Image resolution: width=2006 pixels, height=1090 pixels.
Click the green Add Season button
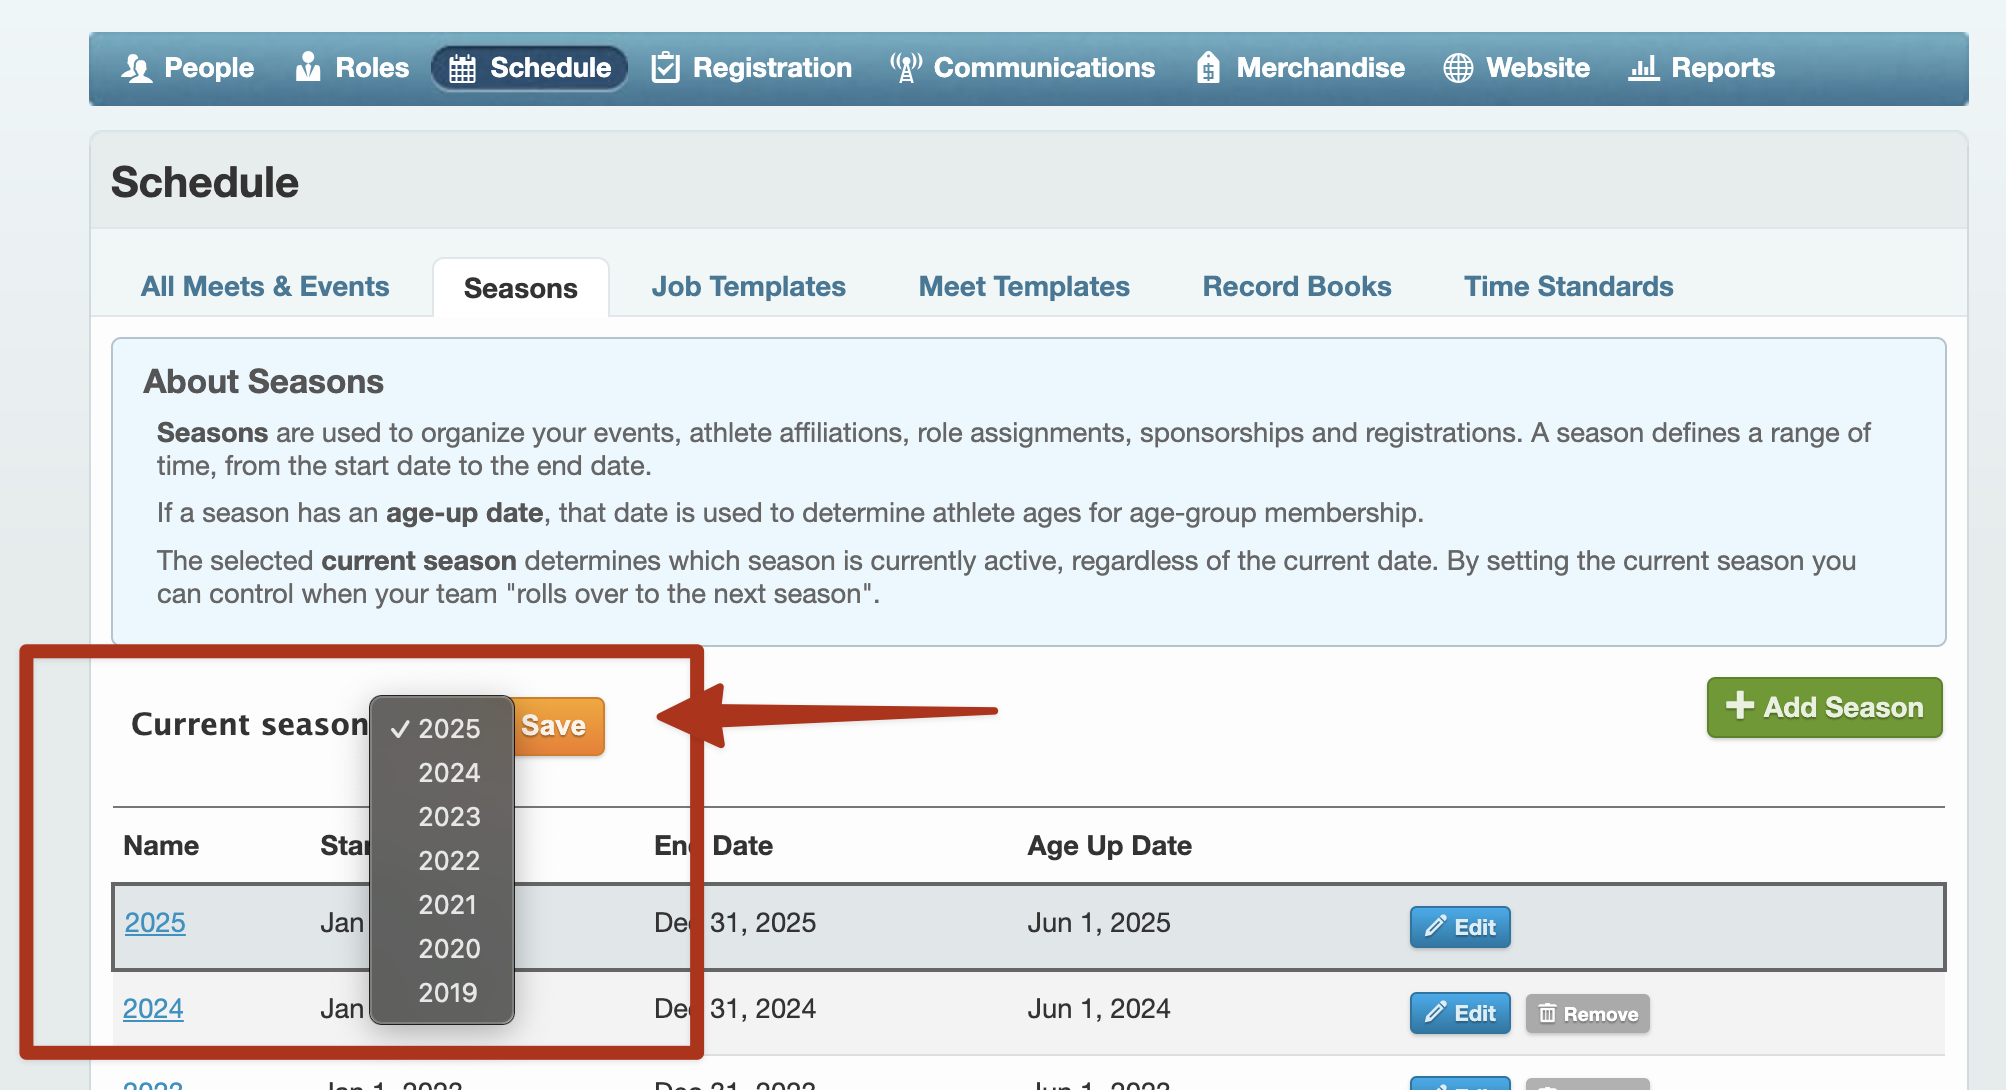[x=1824, y=708]
